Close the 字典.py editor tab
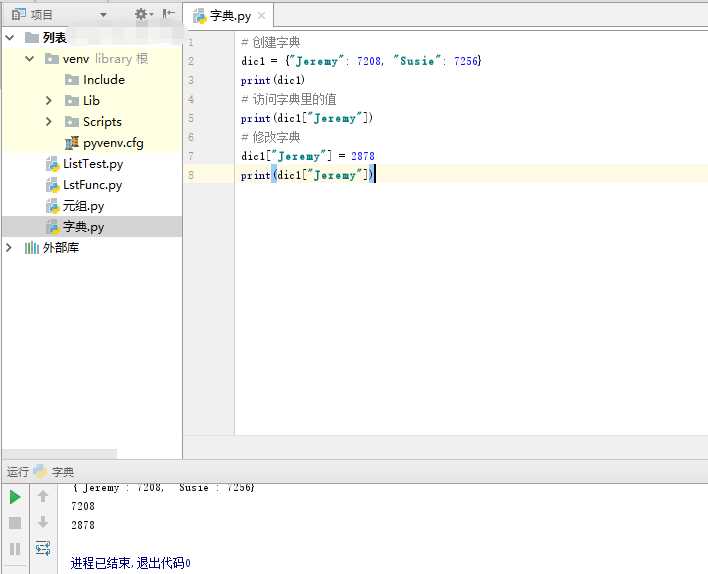 261,16
